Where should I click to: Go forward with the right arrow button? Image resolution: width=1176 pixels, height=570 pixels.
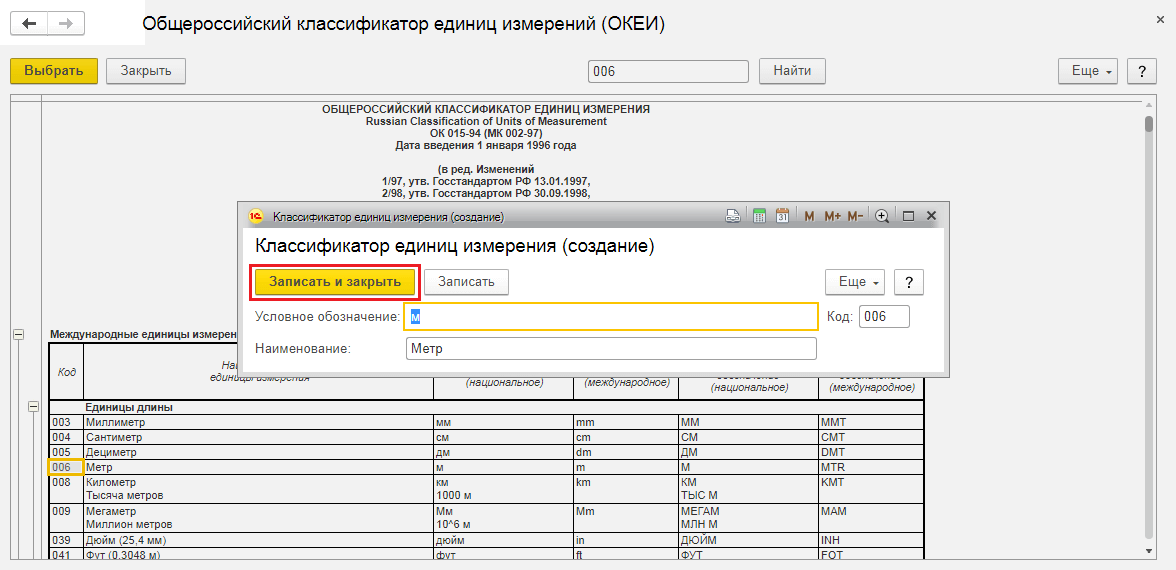click(x=66, y=23)
